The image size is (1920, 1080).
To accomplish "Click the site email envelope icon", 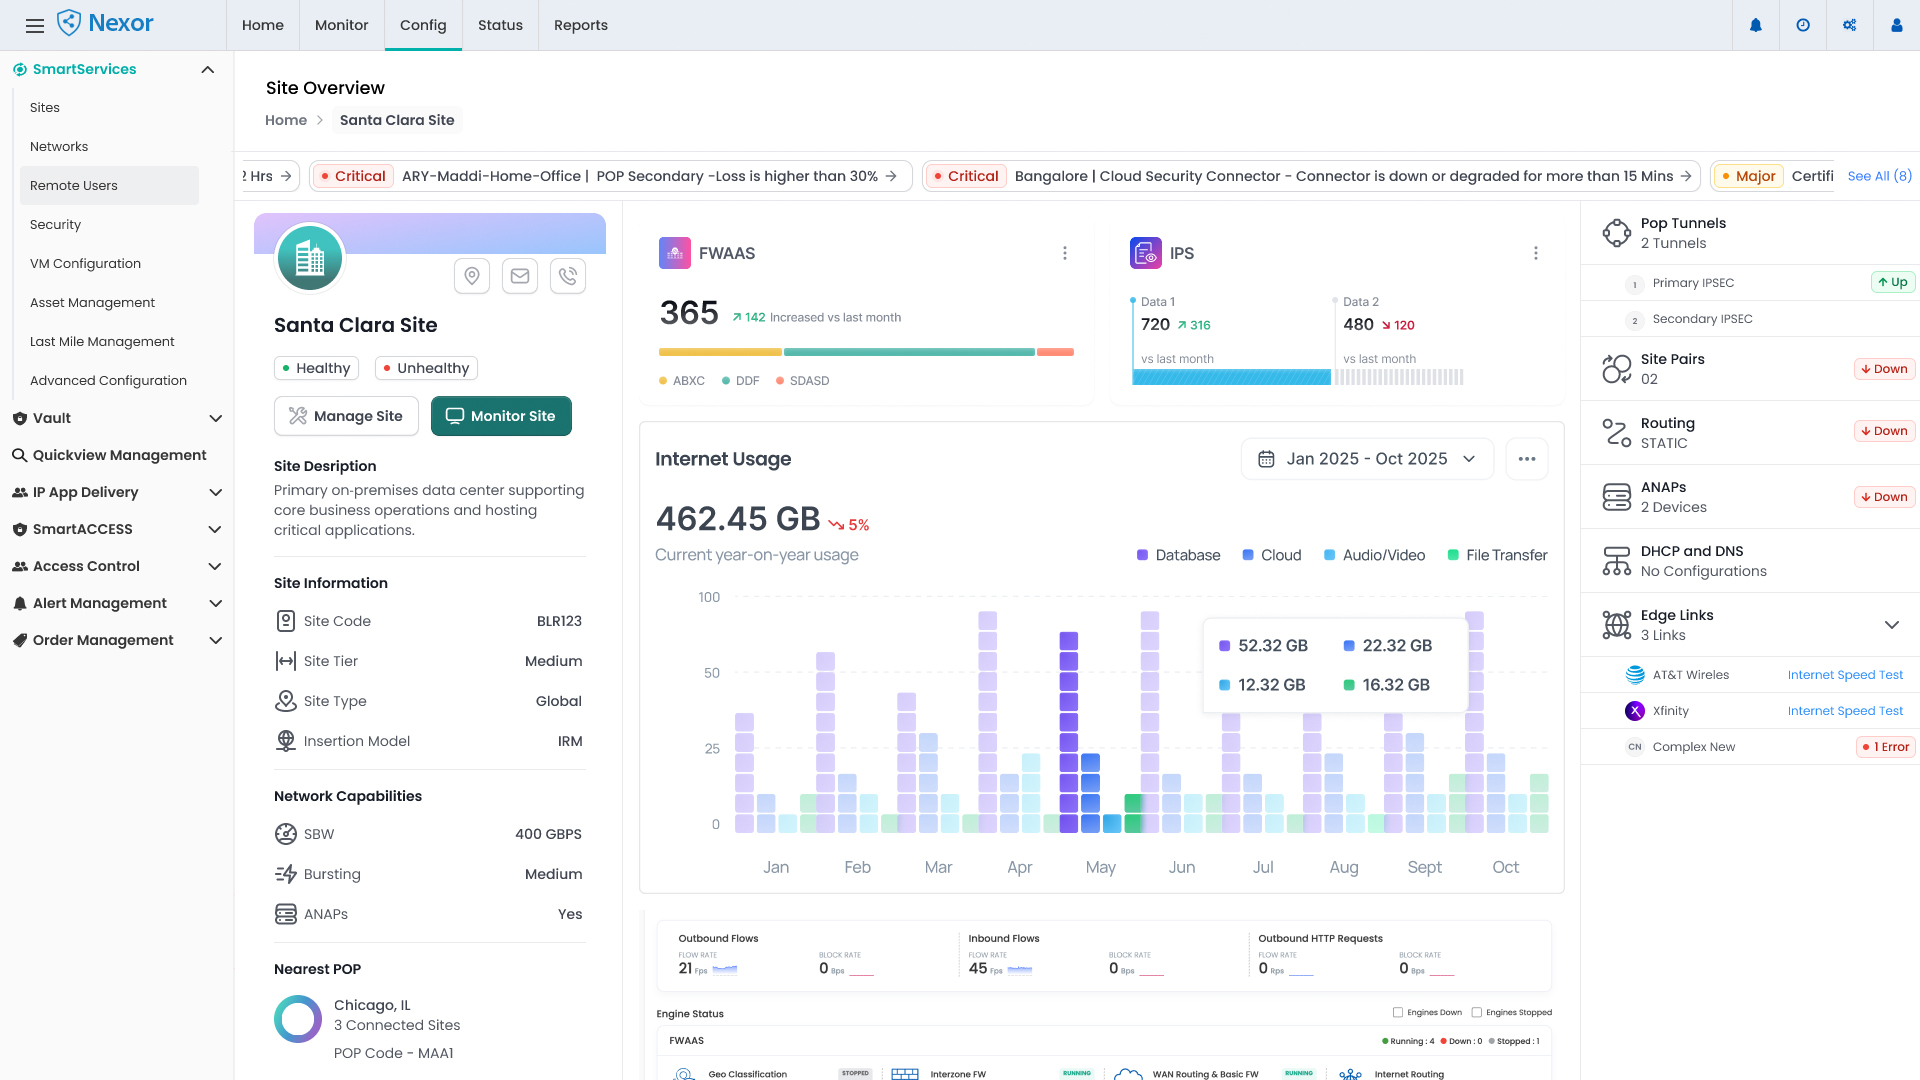I will tap(520, 276).
